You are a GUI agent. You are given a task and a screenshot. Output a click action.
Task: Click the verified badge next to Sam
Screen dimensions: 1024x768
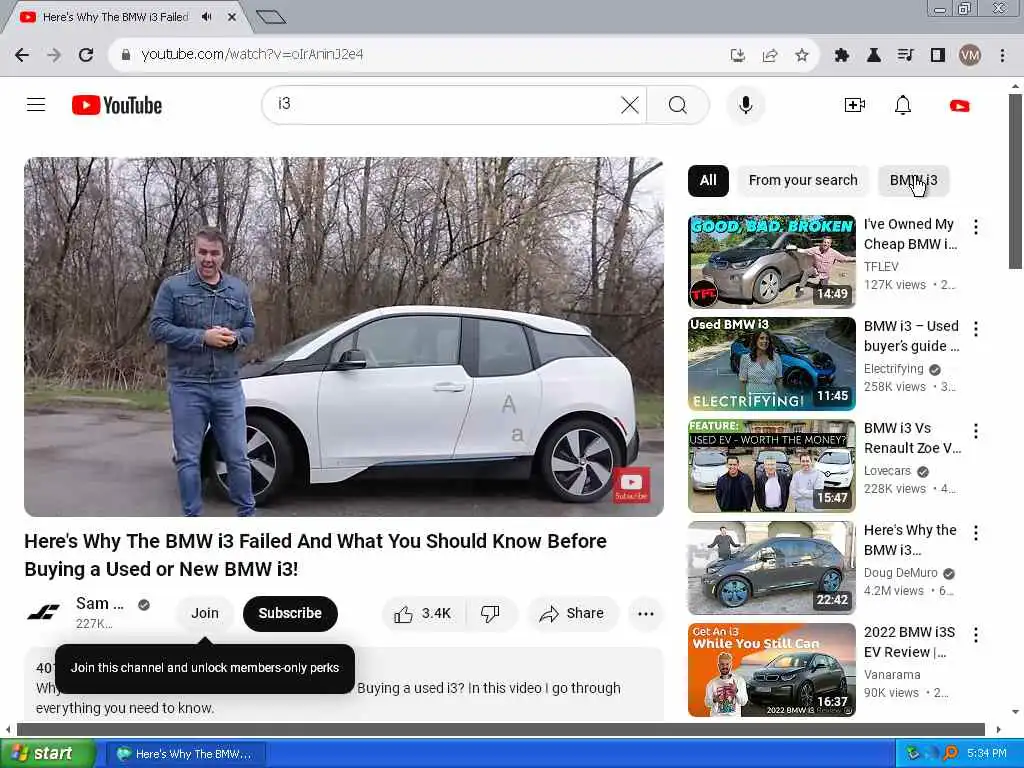click(x=144, y=605)
